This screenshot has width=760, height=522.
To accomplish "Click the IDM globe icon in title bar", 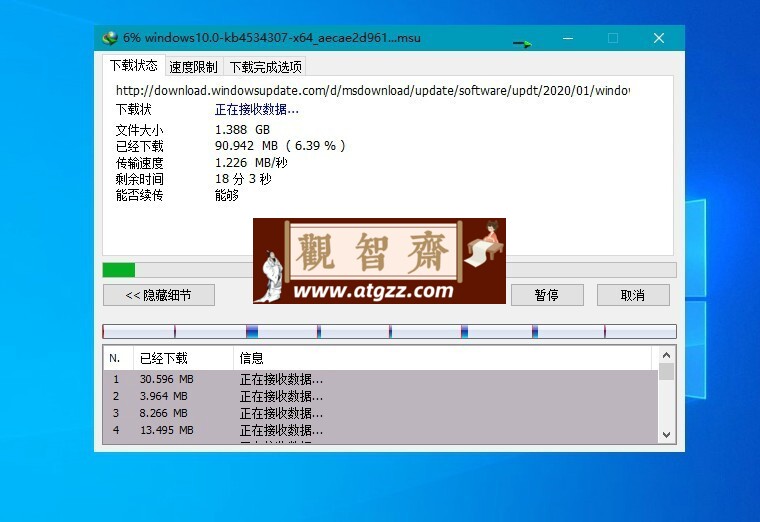I will point(111,38).
